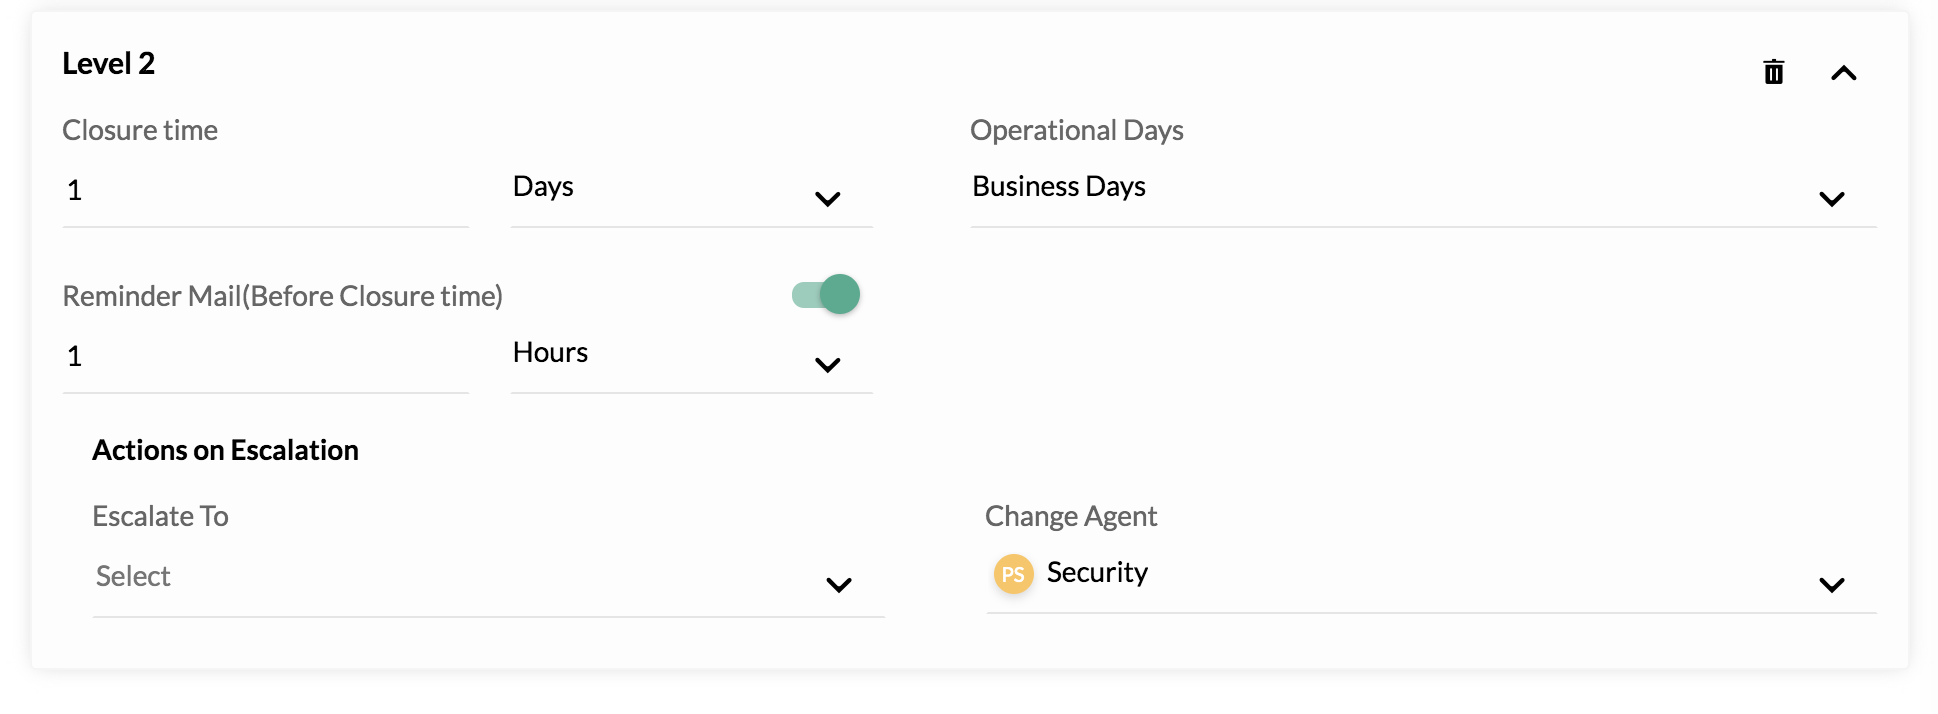Image resolution: width=1938 pixels, height=714 pixels.
Task: Click the Reminder Mail(Before Closure time) label
Action: pyautogui.click(x=282, y=296)
